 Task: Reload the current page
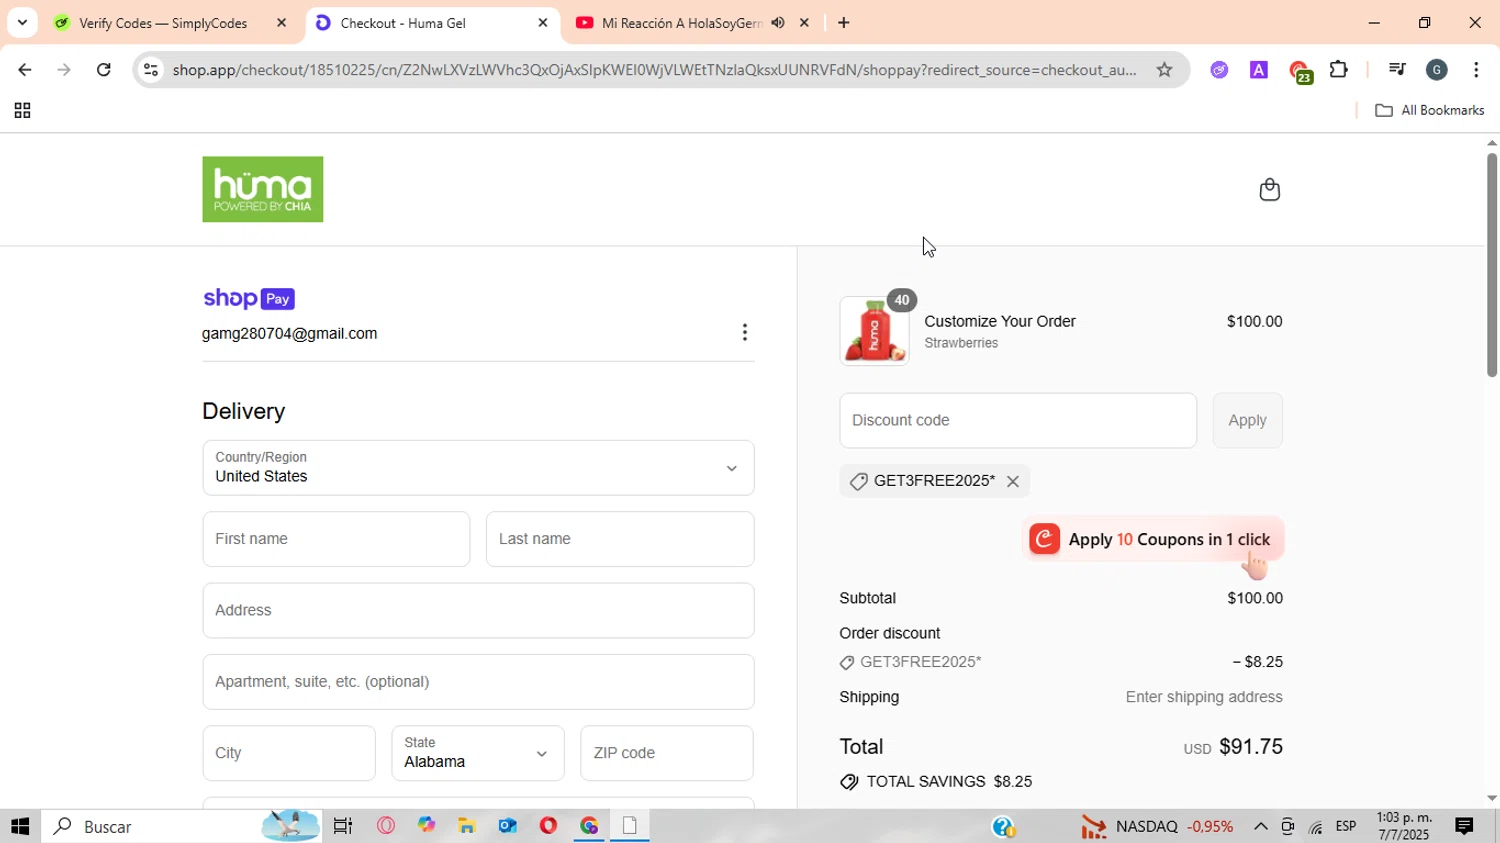tap(104, 70)
